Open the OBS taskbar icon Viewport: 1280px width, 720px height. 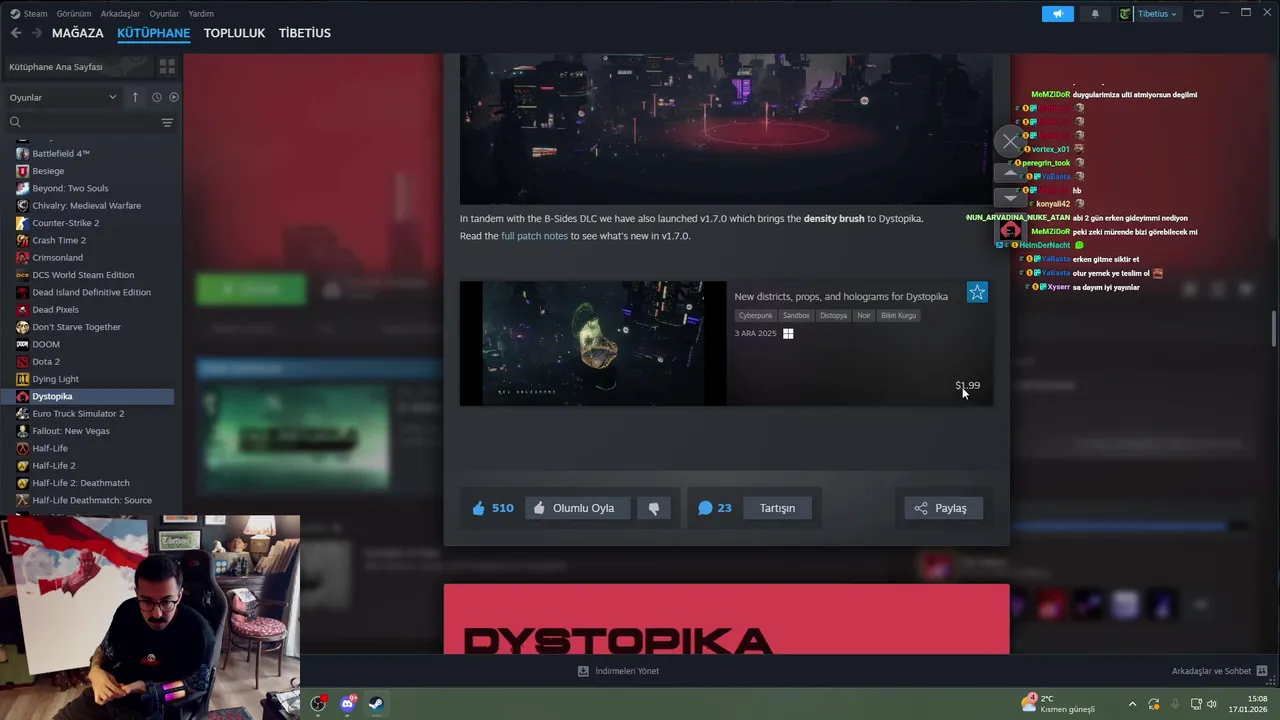[318, 704]
